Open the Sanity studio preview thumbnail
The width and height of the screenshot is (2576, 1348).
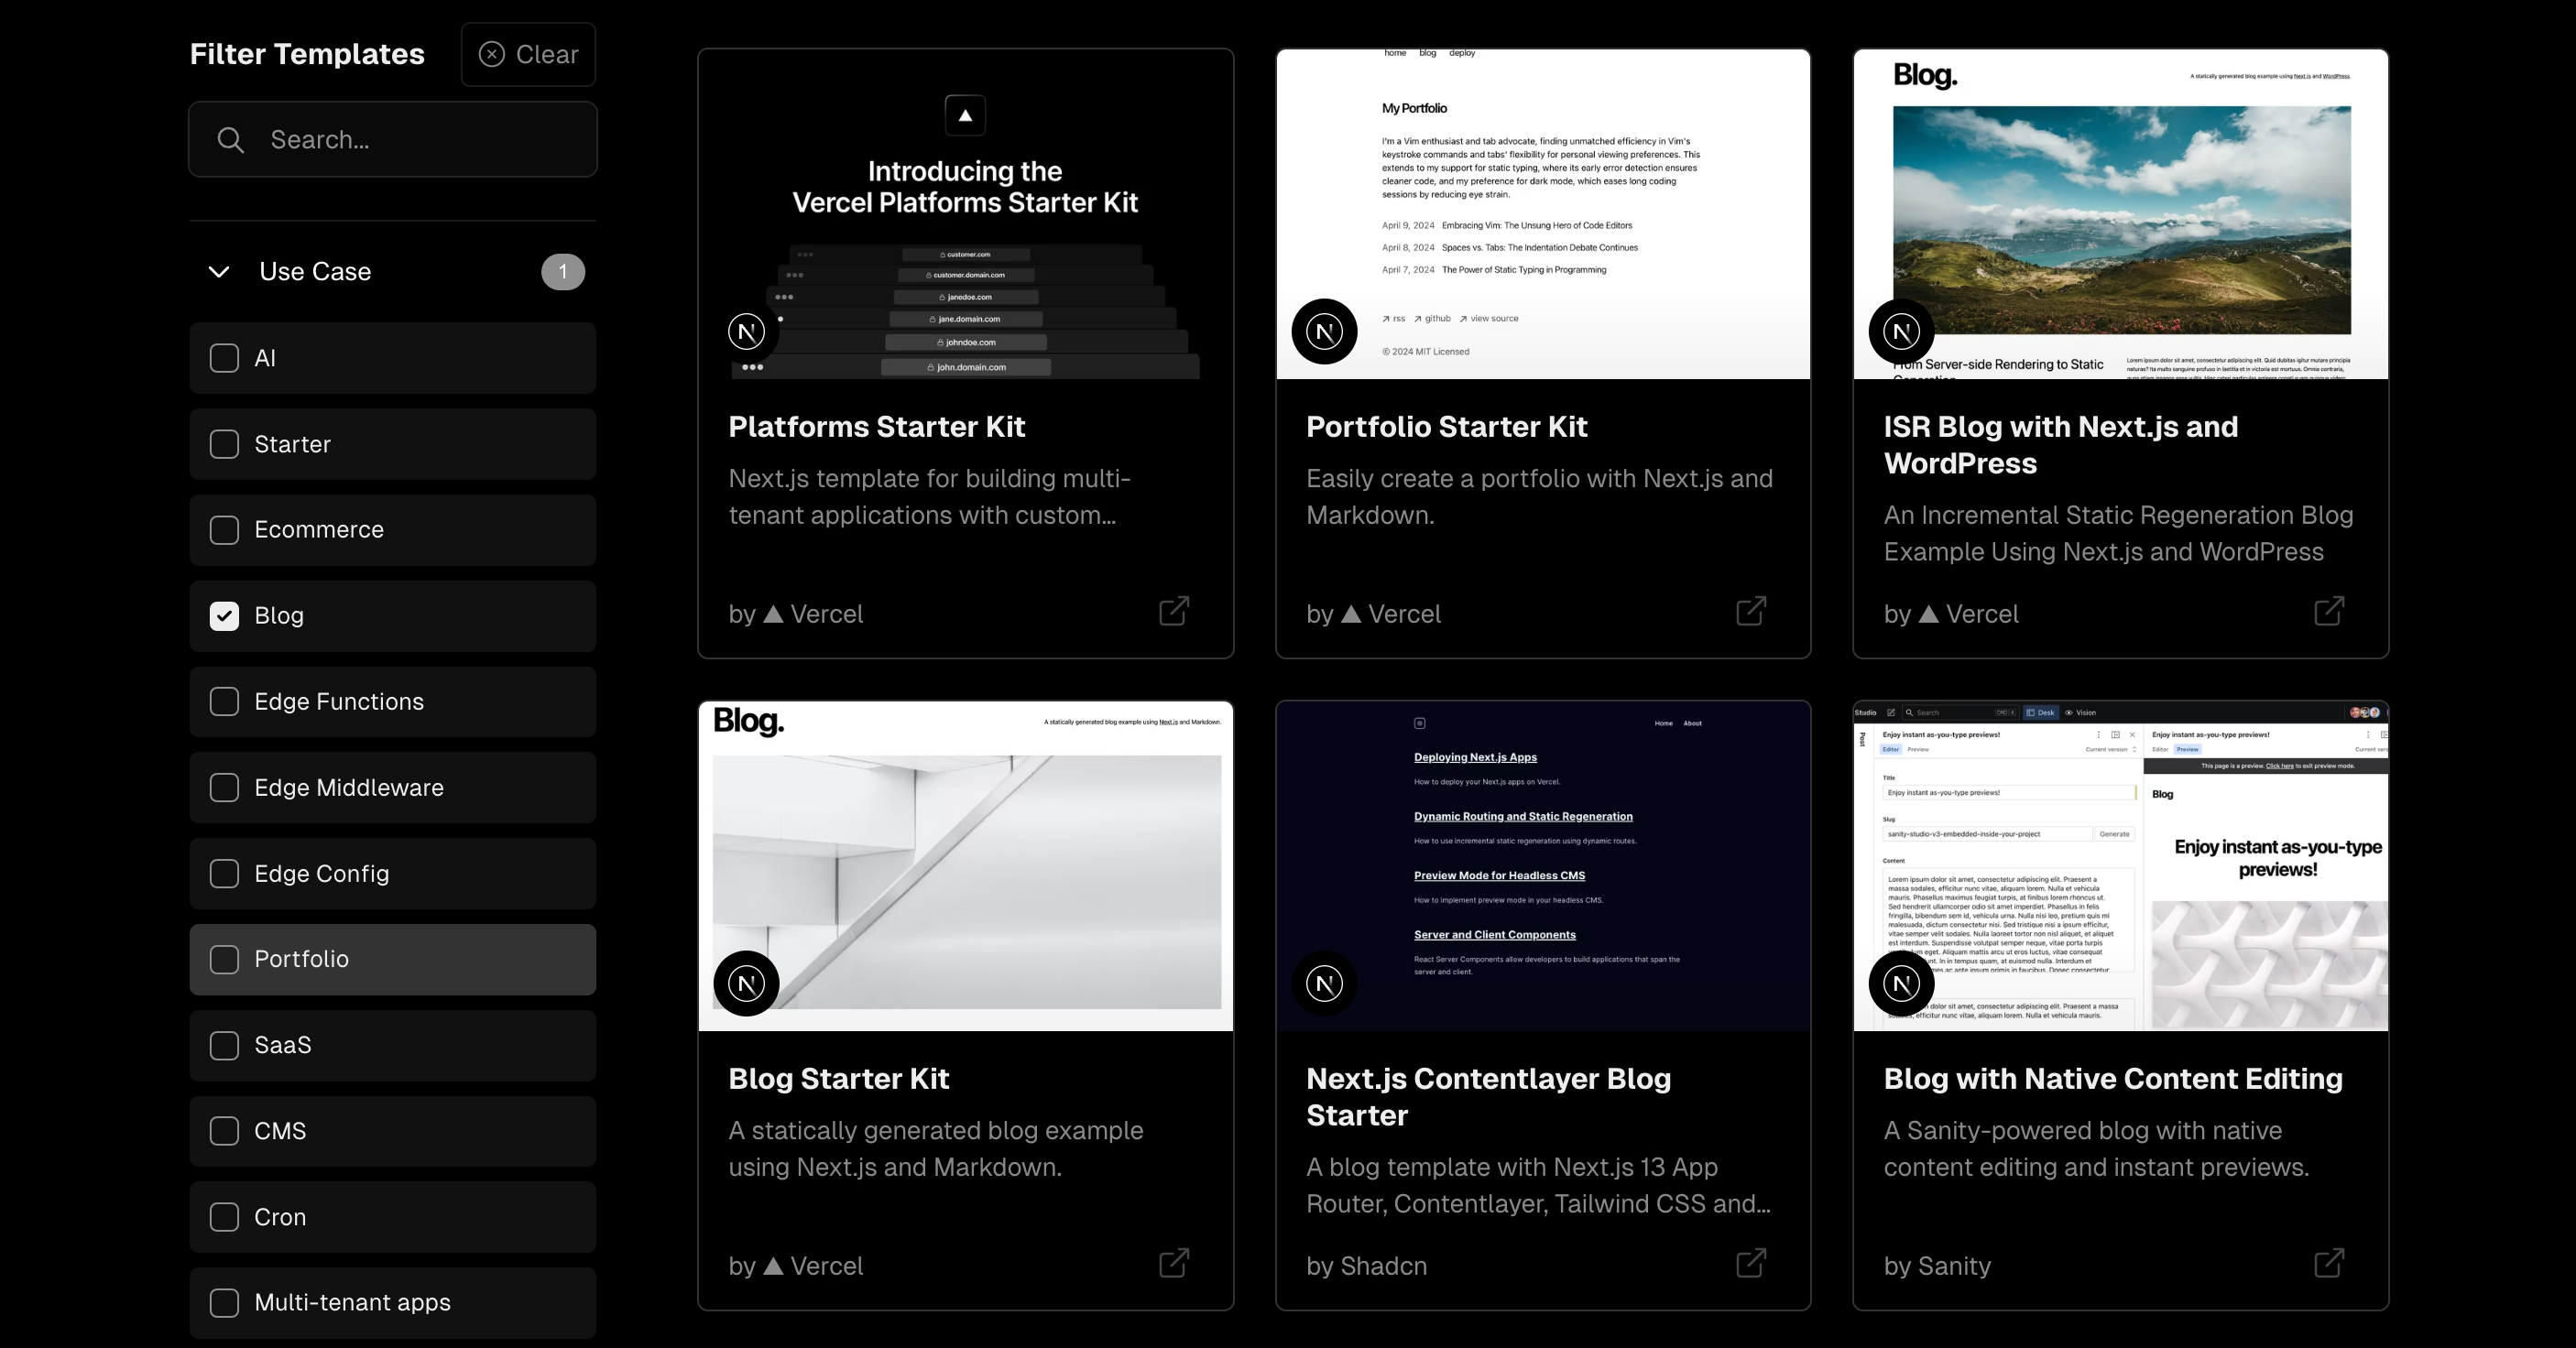2121,867
